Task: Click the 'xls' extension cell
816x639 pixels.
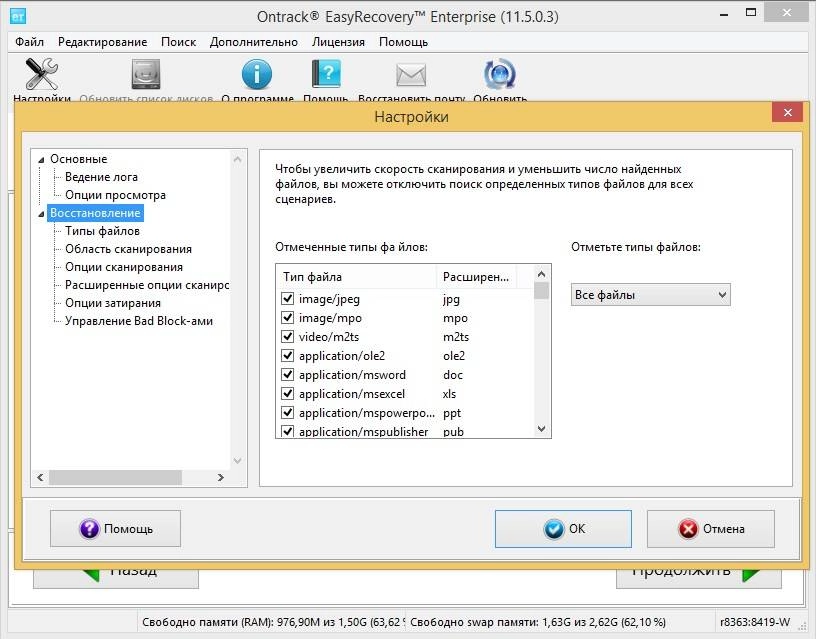Action: pos(449,394)
